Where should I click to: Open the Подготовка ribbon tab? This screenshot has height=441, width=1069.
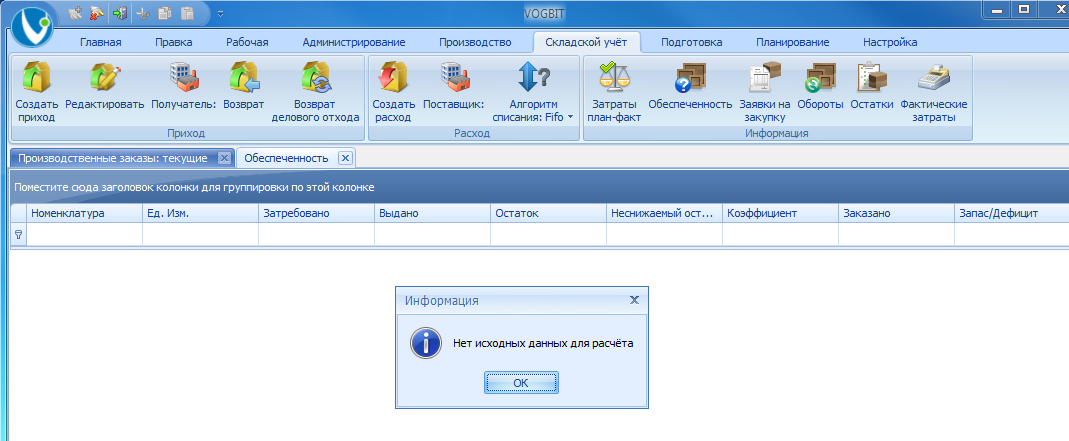[691, 42]
